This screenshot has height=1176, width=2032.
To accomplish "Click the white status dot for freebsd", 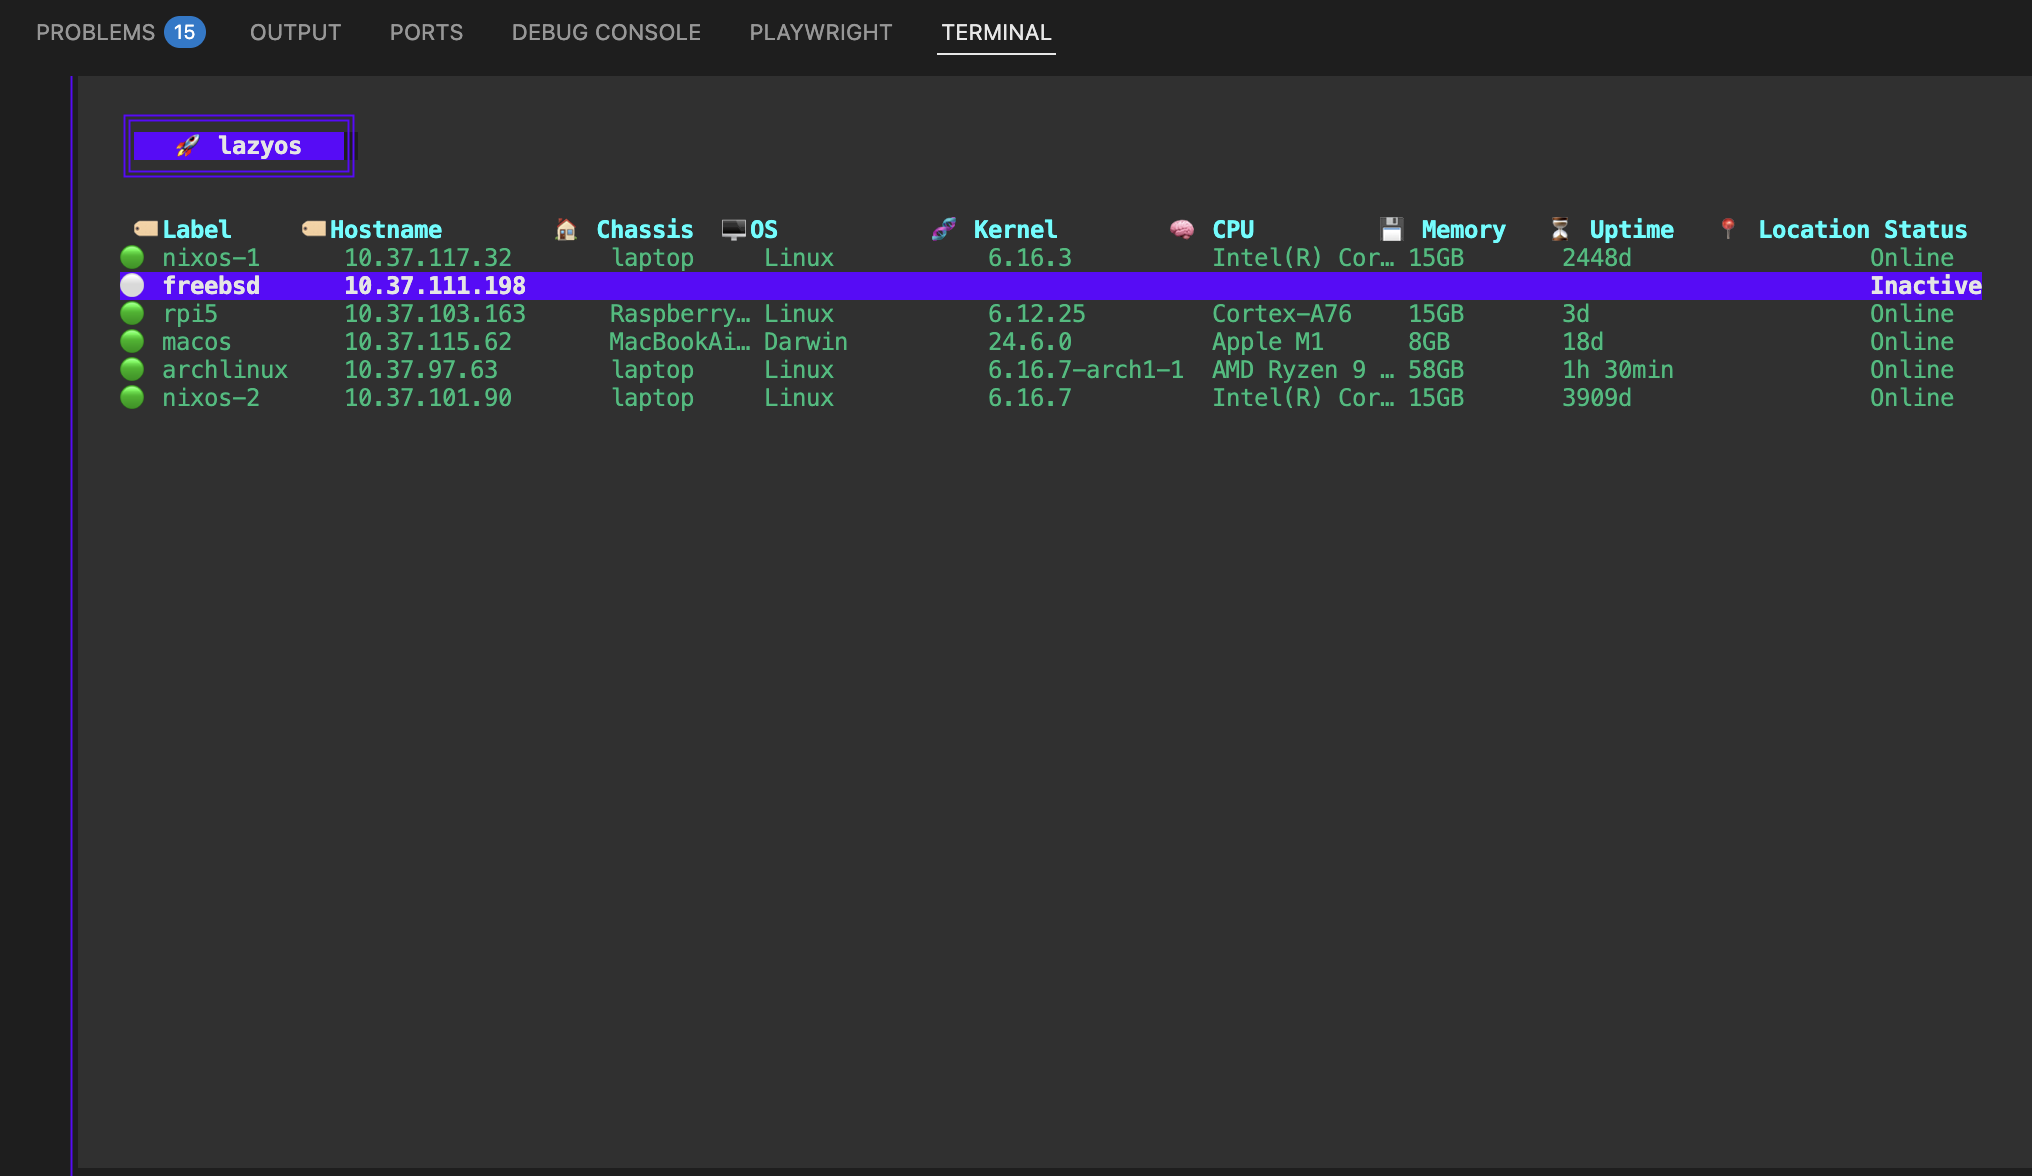I will tap(132, 286).
